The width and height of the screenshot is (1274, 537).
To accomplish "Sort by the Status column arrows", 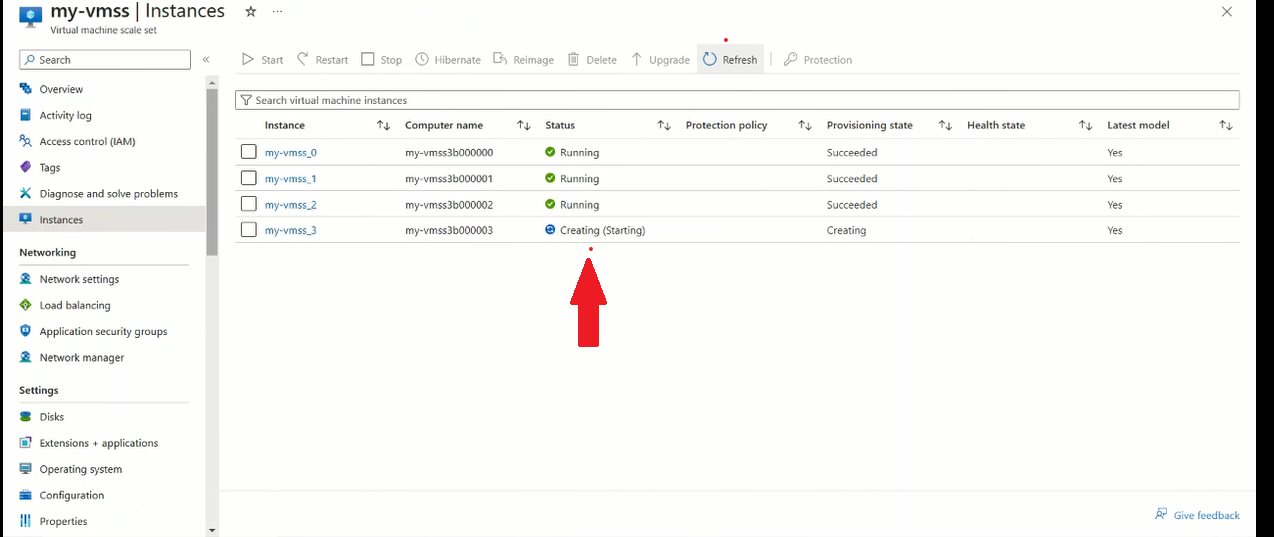I will tap(664, 125).
